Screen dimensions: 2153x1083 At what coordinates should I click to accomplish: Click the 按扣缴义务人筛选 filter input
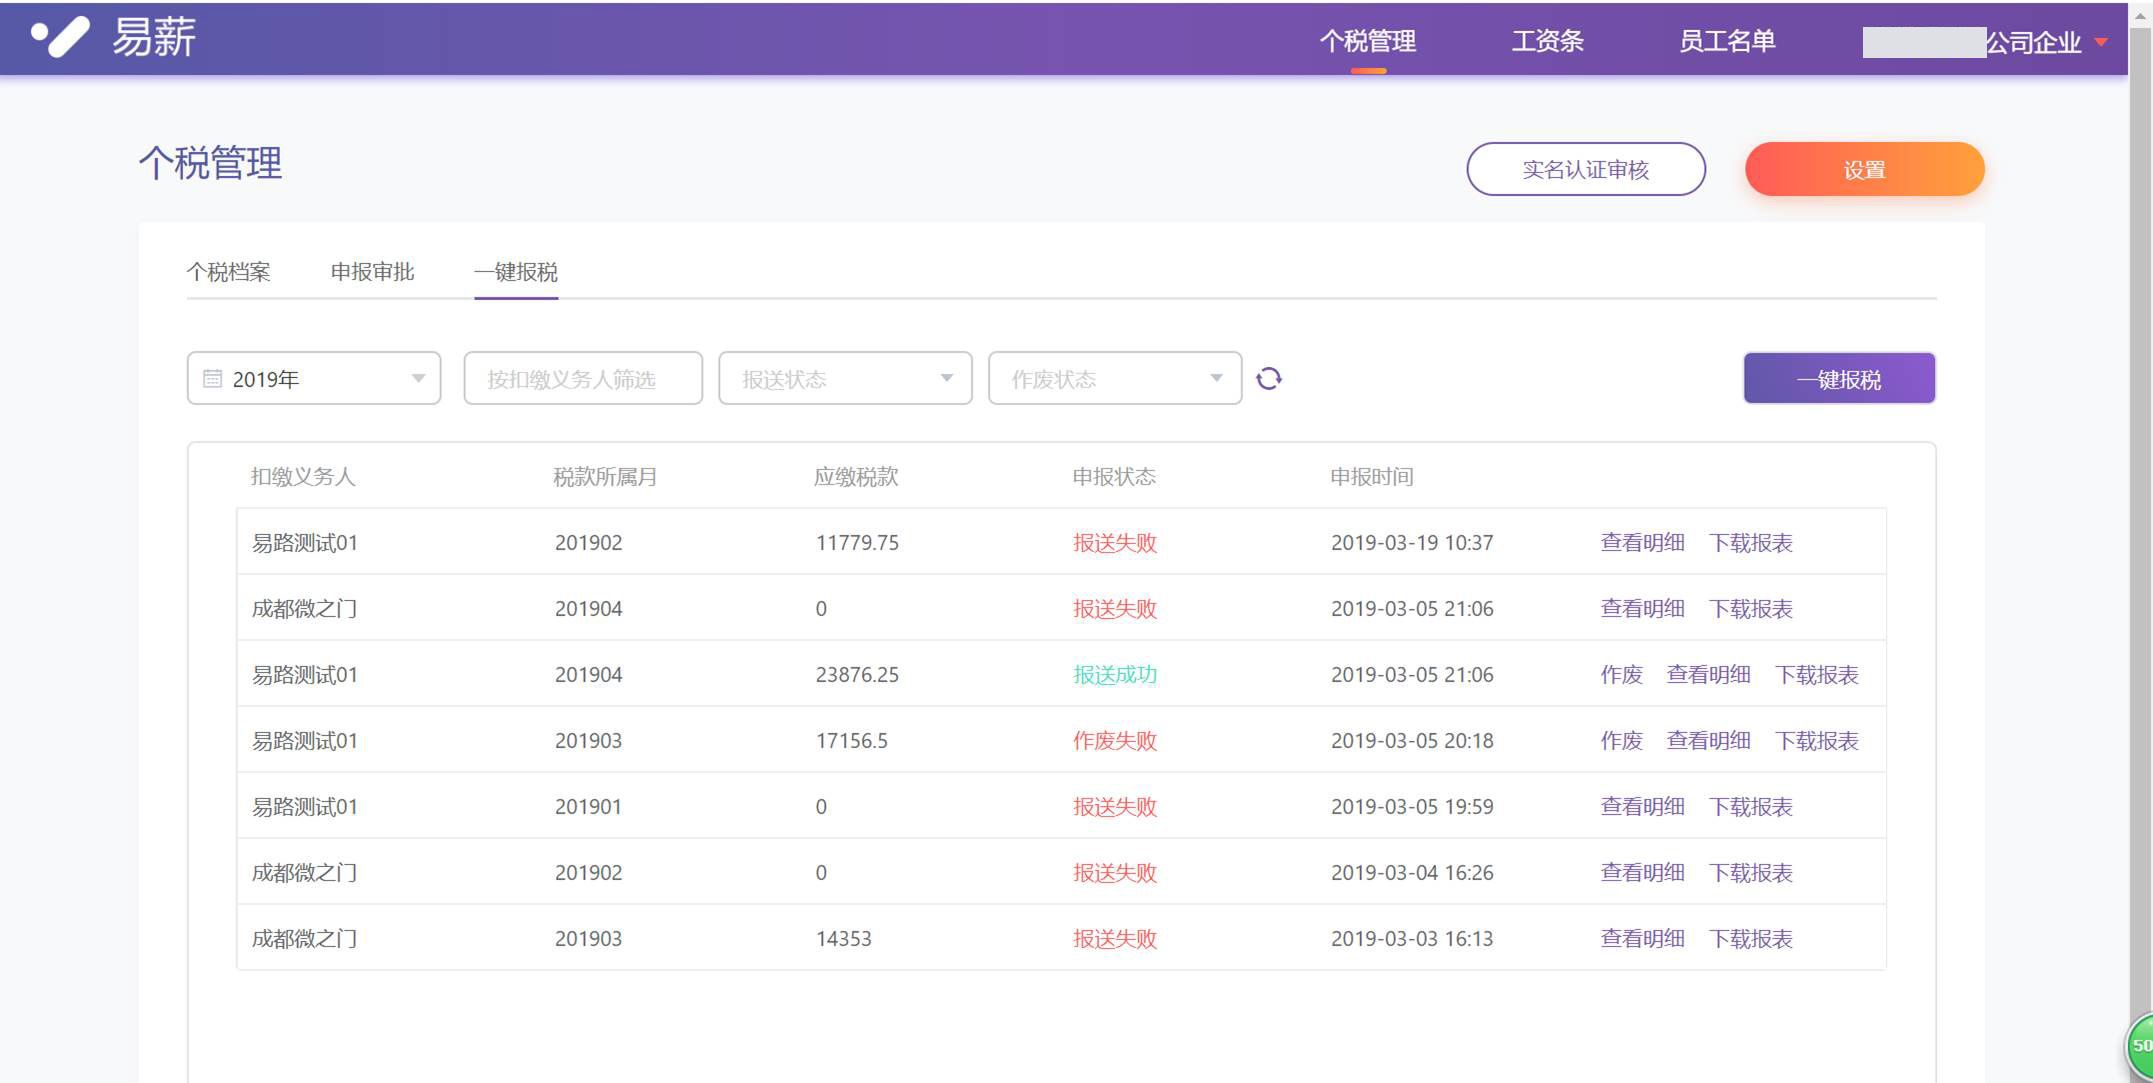pos(583,379)
